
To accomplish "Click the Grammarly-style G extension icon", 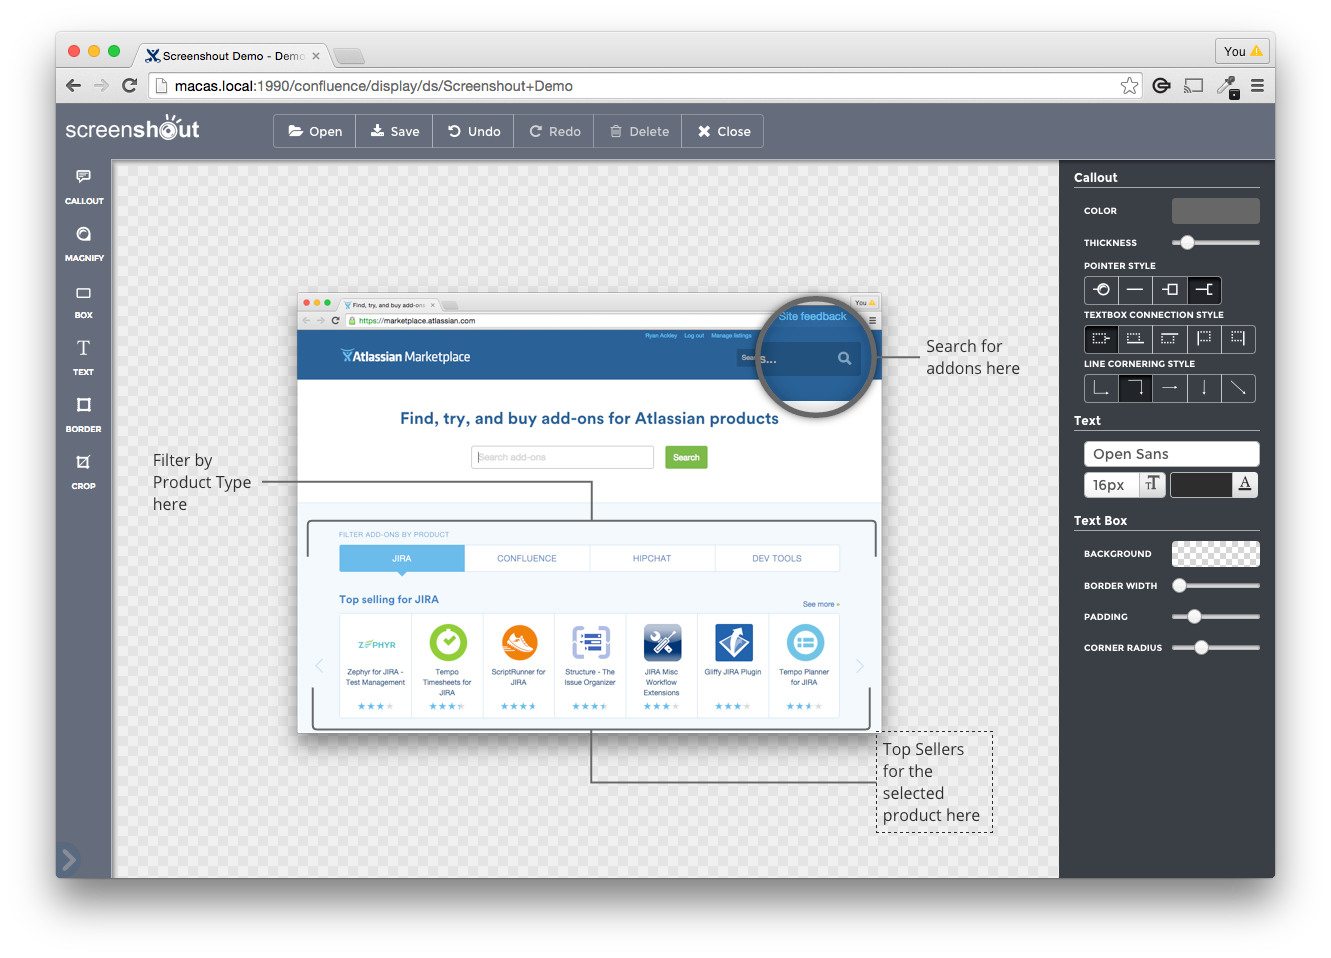I will click(1161, 86).
